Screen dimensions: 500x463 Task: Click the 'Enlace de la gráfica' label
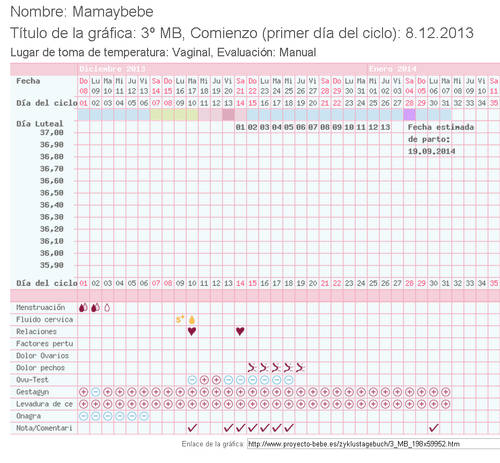click(x=212, y=444)
